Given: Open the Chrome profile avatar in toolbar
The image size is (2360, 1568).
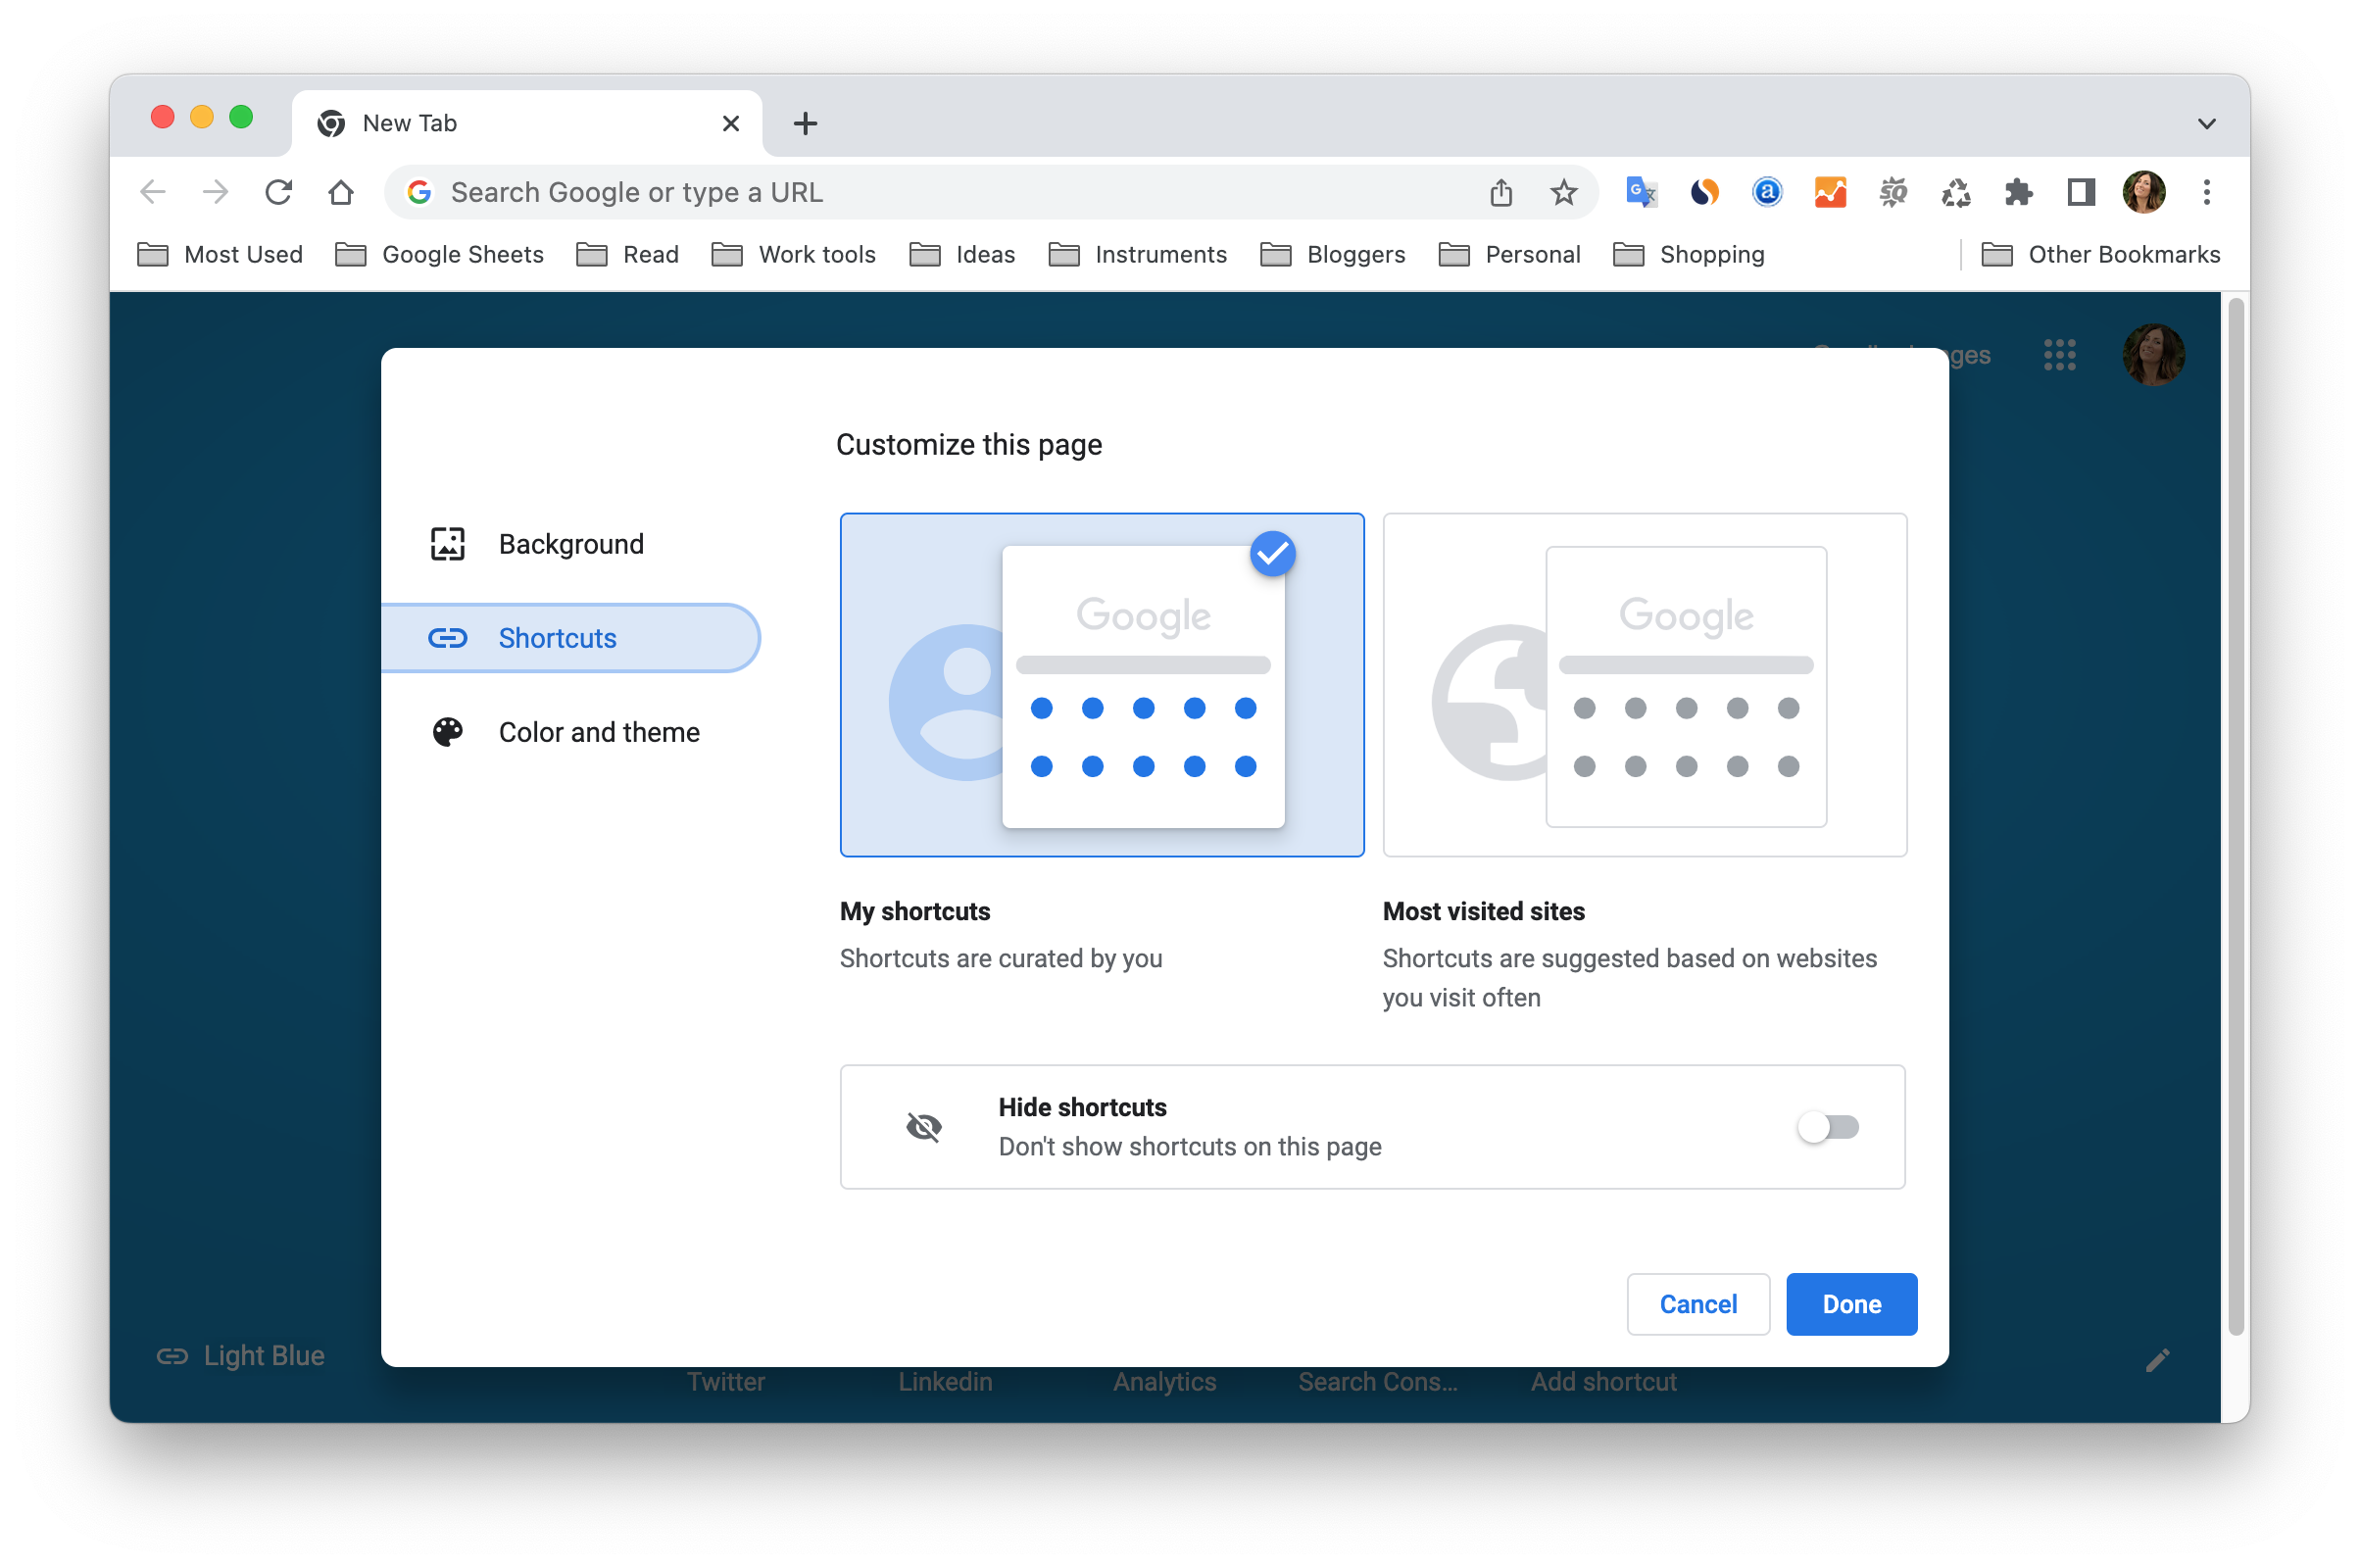Looking at the screenshot, I should 2144,192.
